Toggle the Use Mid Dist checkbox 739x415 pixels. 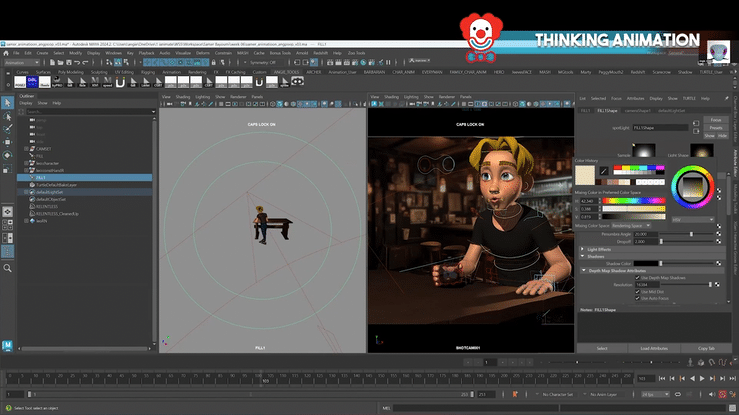[637, 291]
